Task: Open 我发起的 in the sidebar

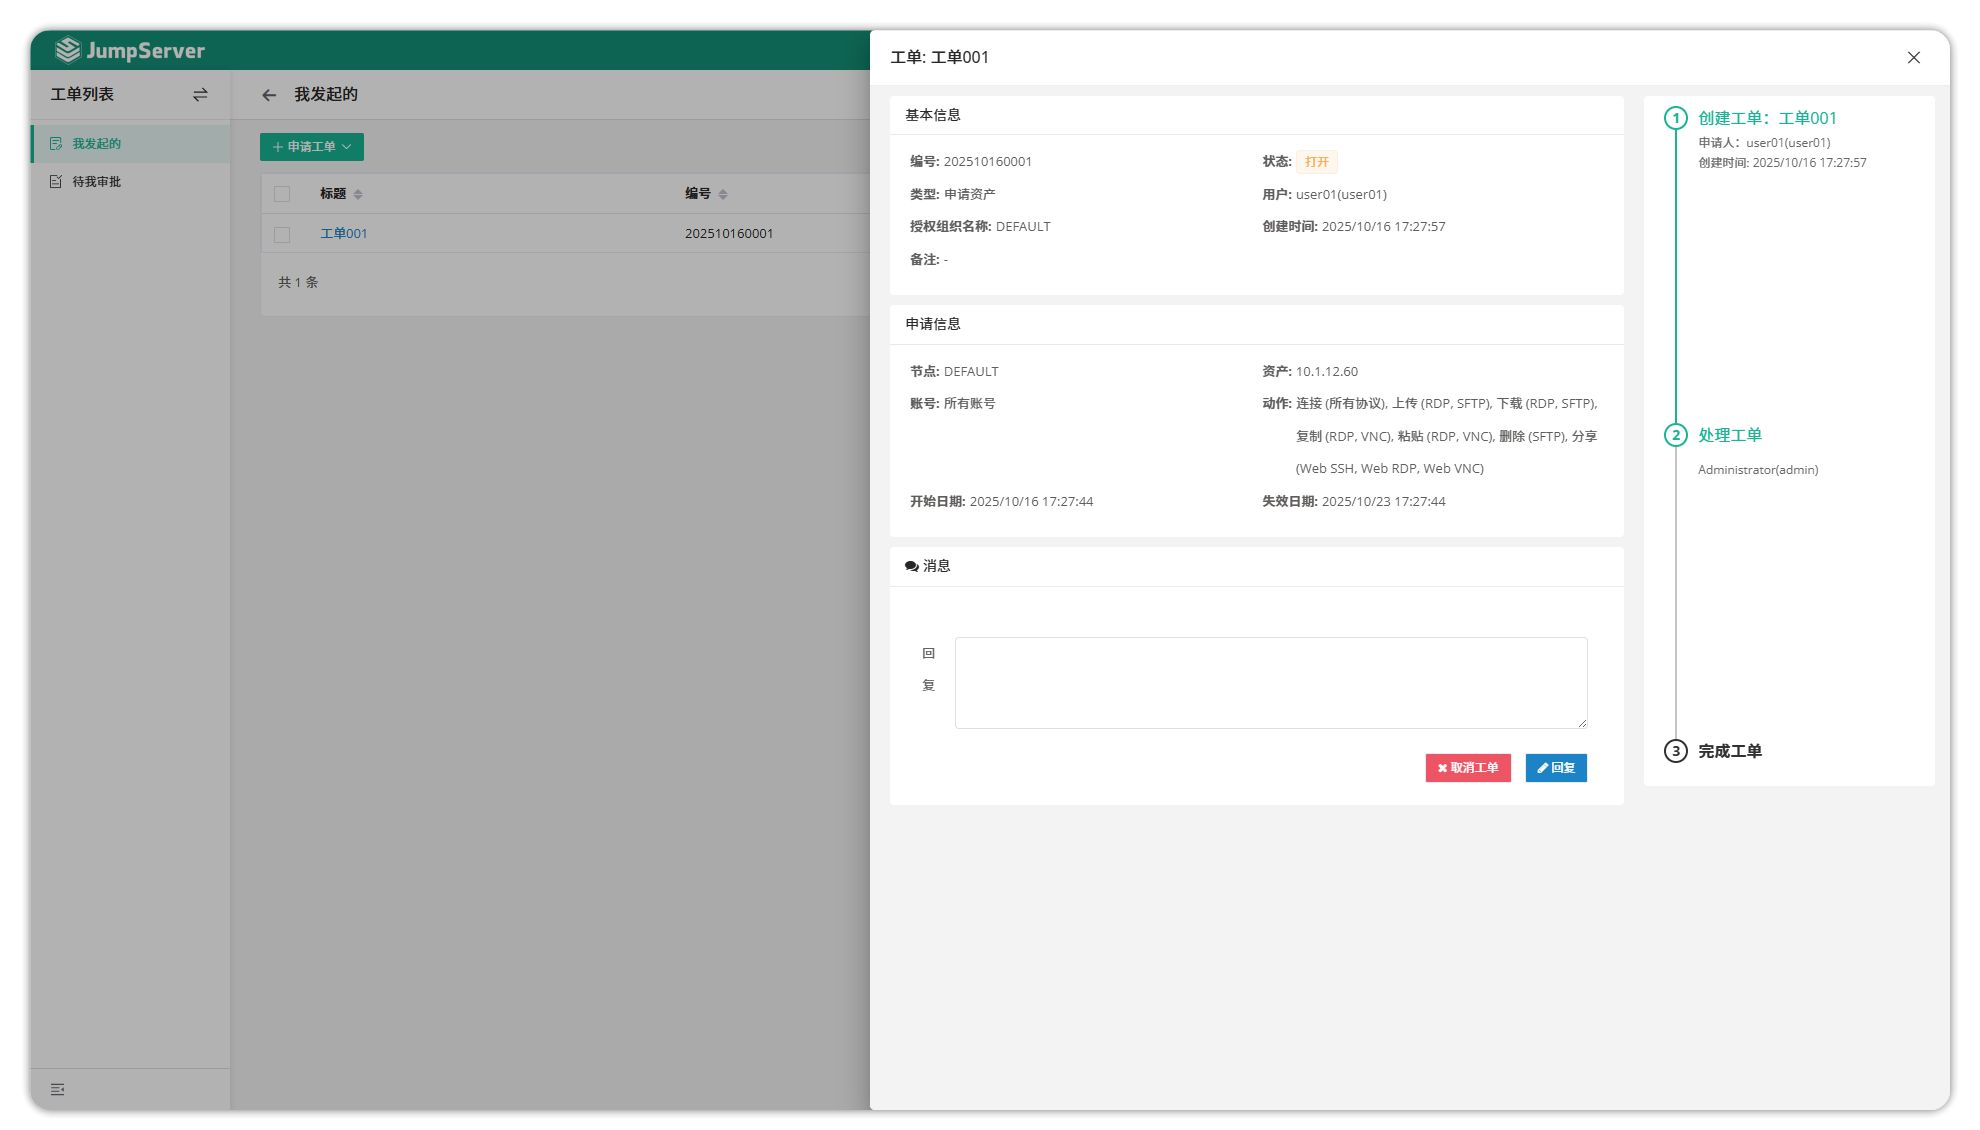Action: (96, 144)
